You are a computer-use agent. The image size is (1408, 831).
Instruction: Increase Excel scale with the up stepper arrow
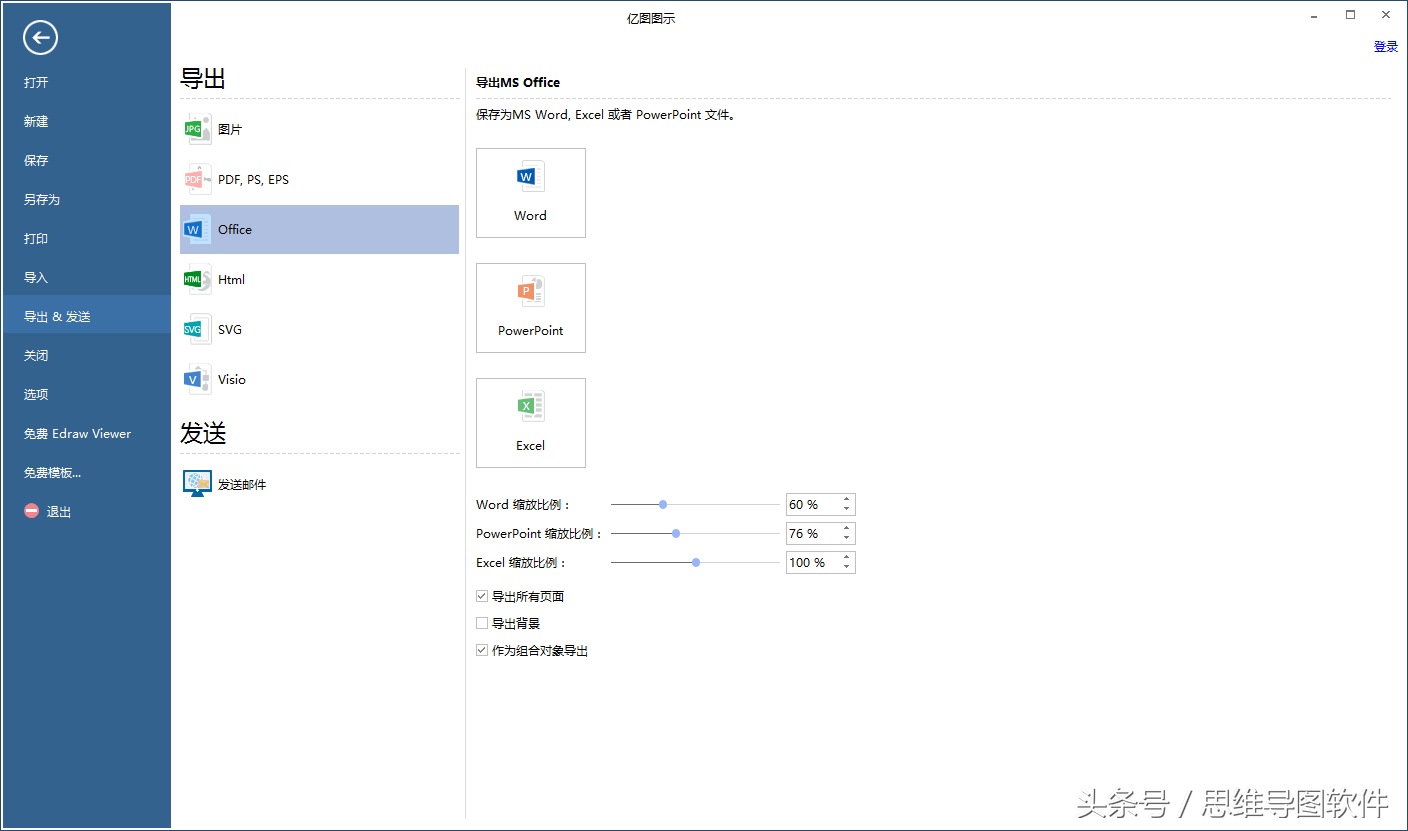[x=846, y=558]
